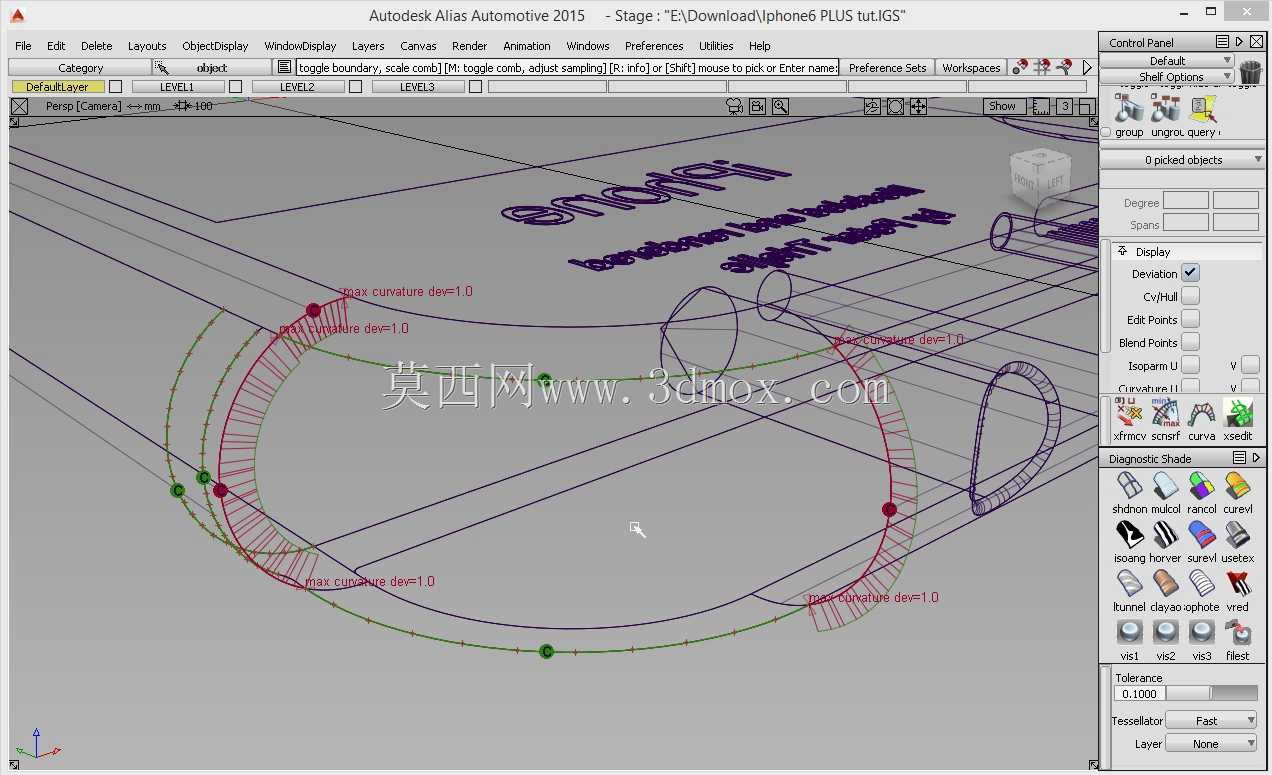Select the LEVEL3 layer button
The height and width of the screenshot is (775, 1272).
[x=417, y=87]
